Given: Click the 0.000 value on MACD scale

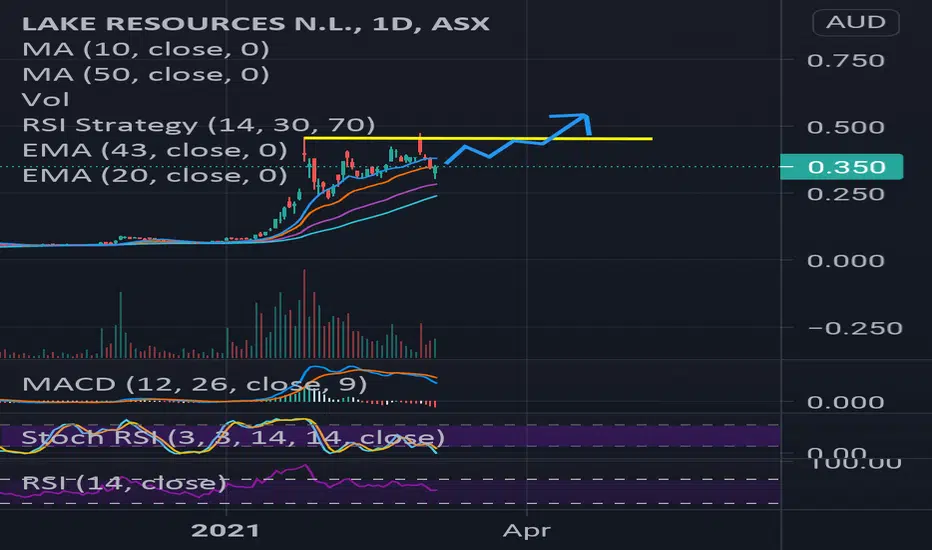Looking at the screenshot, I should (846, 403).
